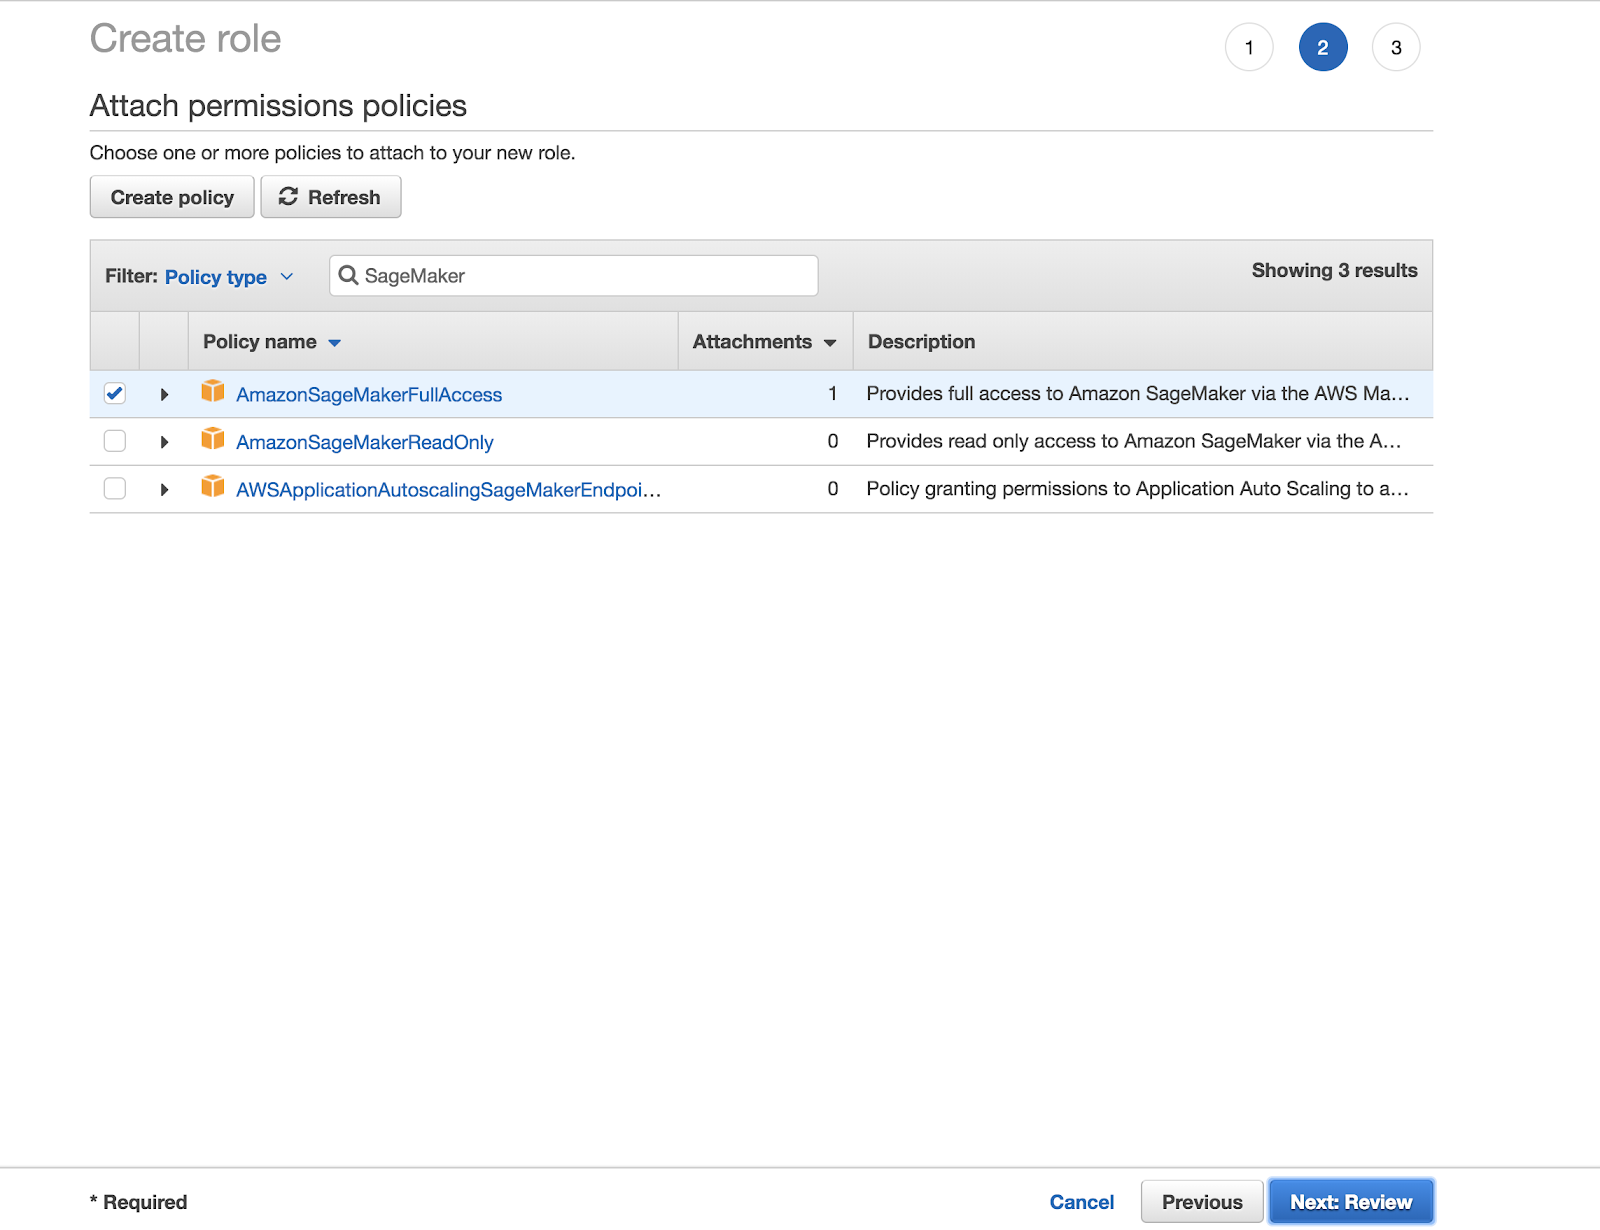Screen dimensions: 1600x1230
Task: Open the AmazonSageMakerReadOnly policy link
Action: click(364, 442)
